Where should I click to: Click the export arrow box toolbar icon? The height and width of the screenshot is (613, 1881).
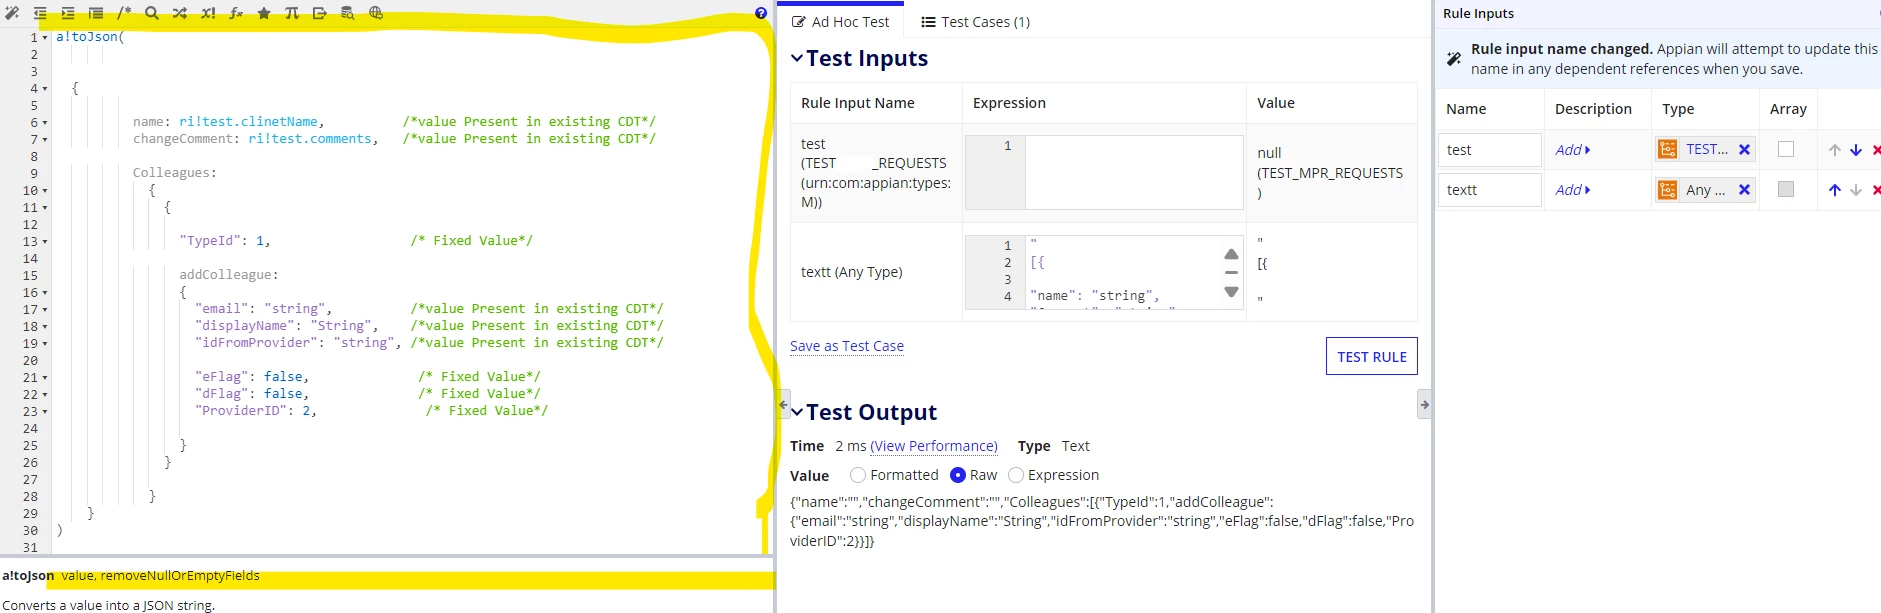click(x=320, y=13)
